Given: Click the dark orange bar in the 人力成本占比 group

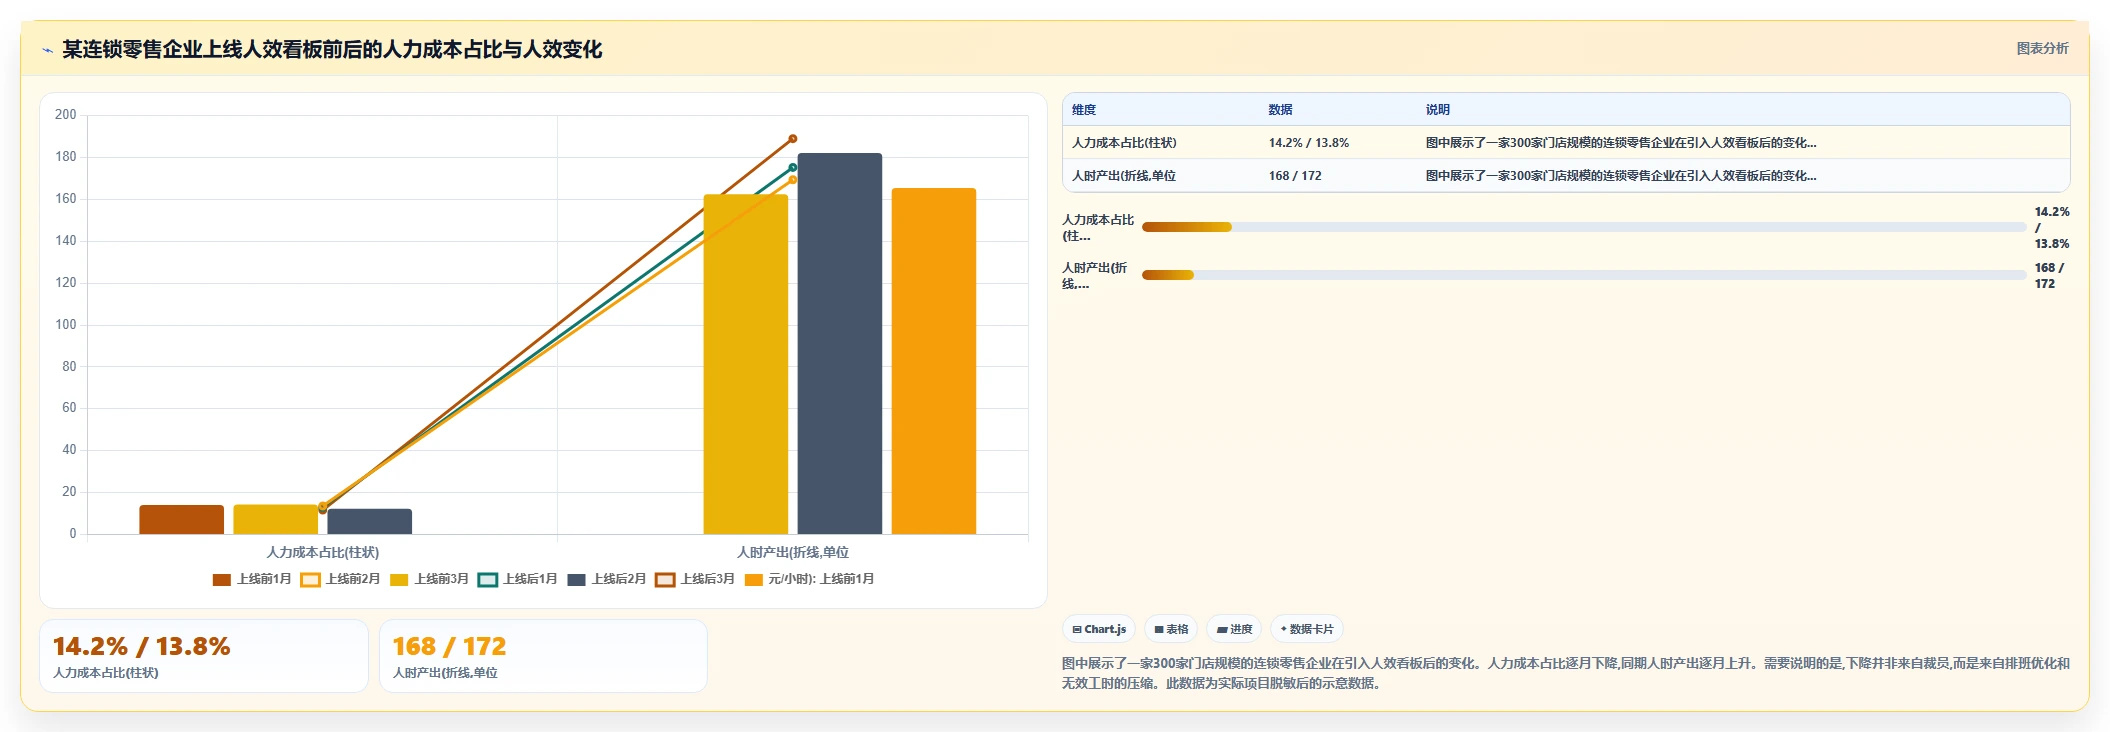Looking at the screenshot, I should pyautogui.click(x=182, y=520).
